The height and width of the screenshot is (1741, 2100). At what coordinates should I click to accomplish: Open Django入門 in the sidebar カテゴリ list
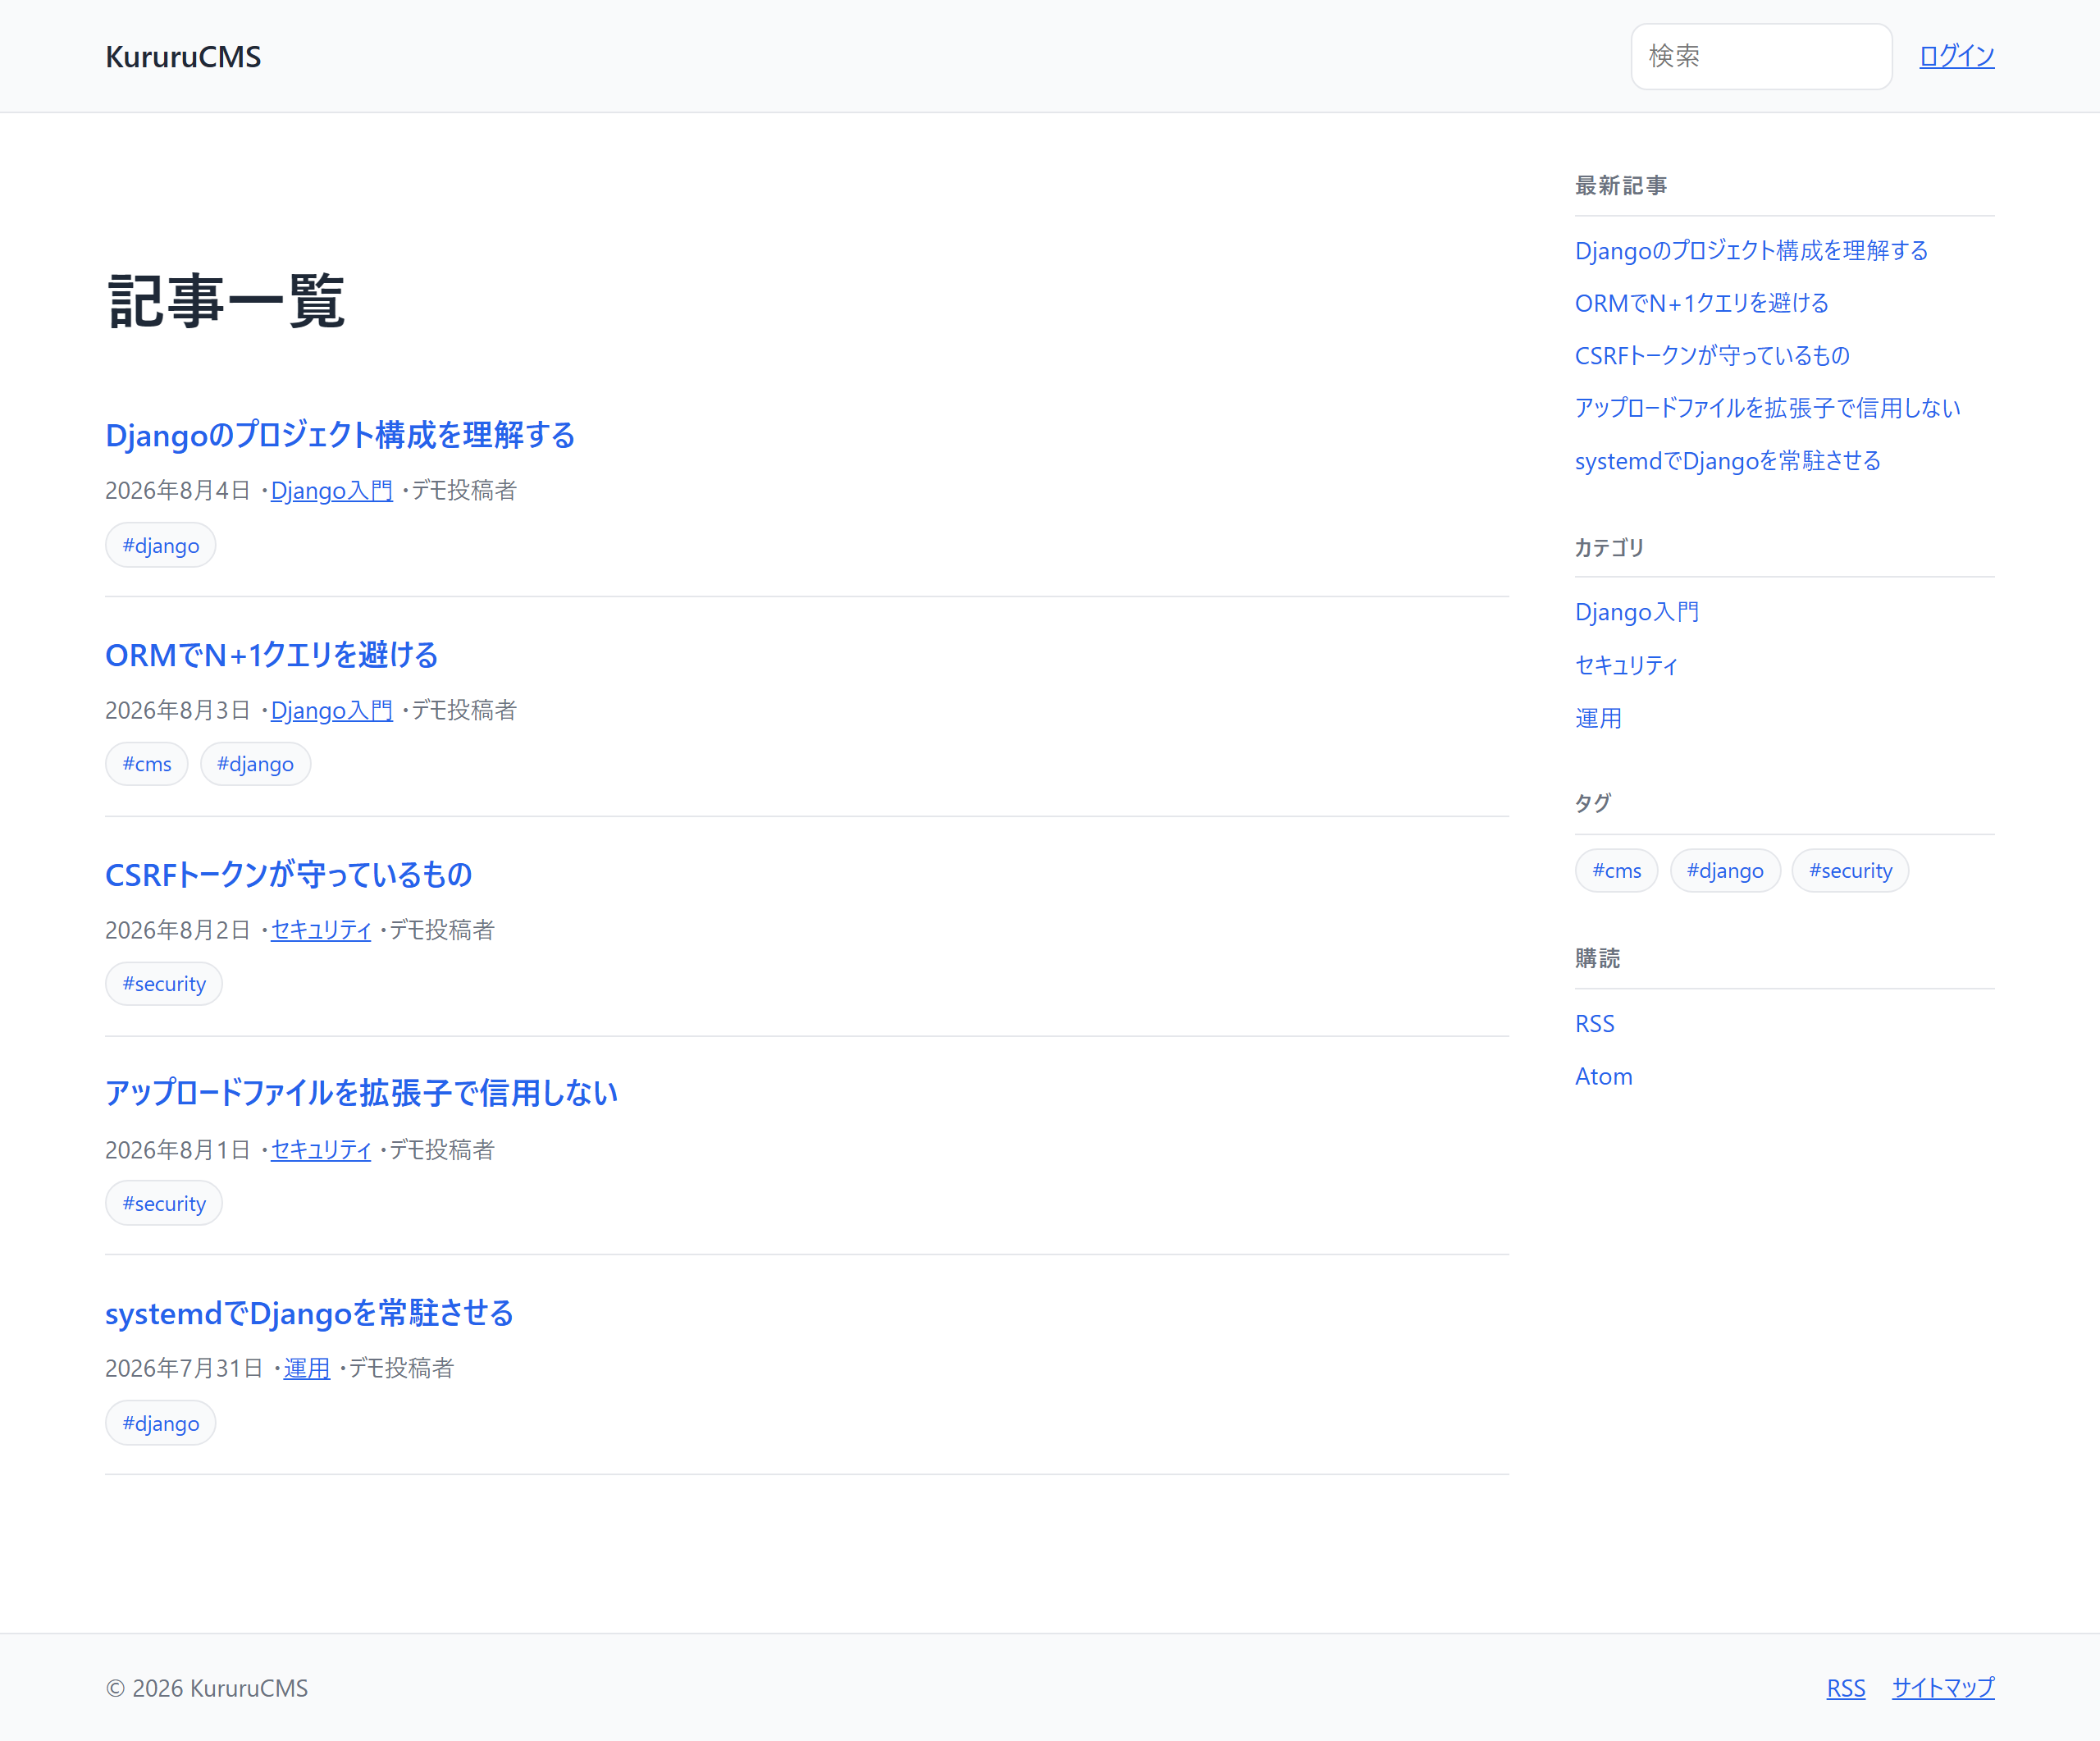click(x=1637, y=612)
